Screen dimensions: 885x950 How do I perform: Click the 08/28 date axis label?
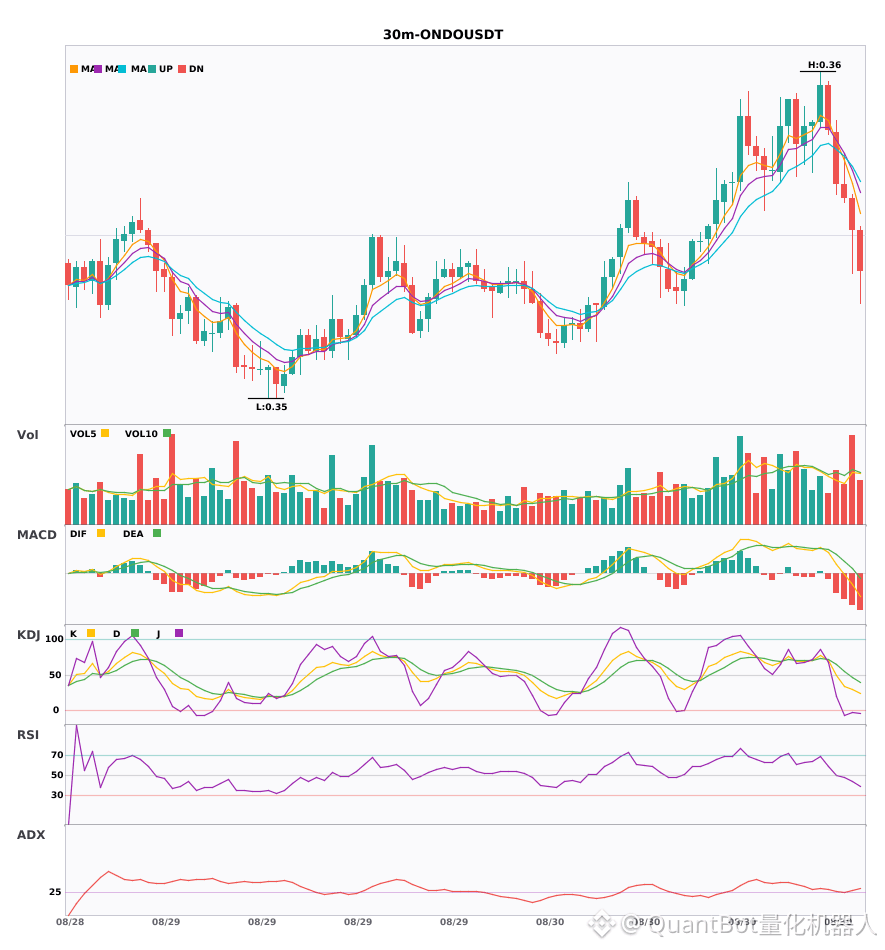tap(70, 922)
